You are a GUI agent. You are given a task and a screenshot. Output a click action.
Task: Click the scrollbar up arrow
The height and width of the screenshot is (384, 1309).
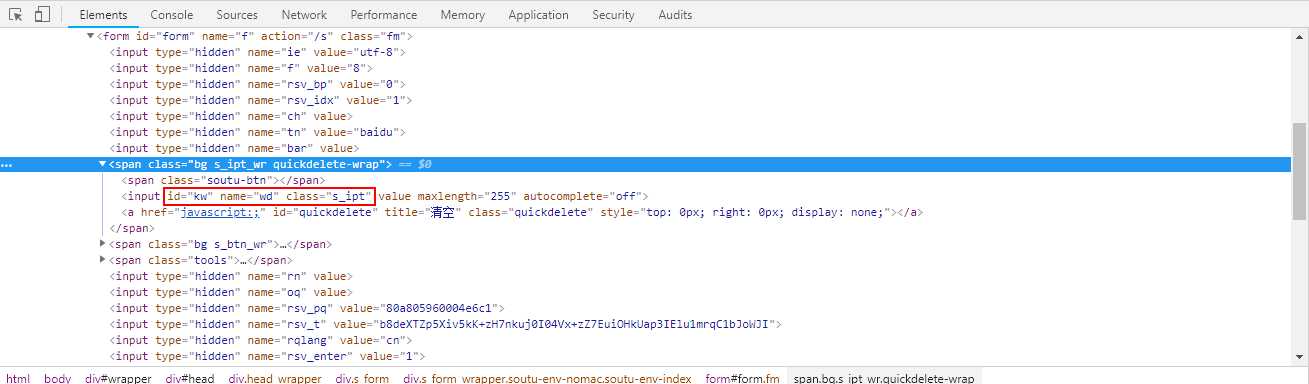click(1300, 36)
